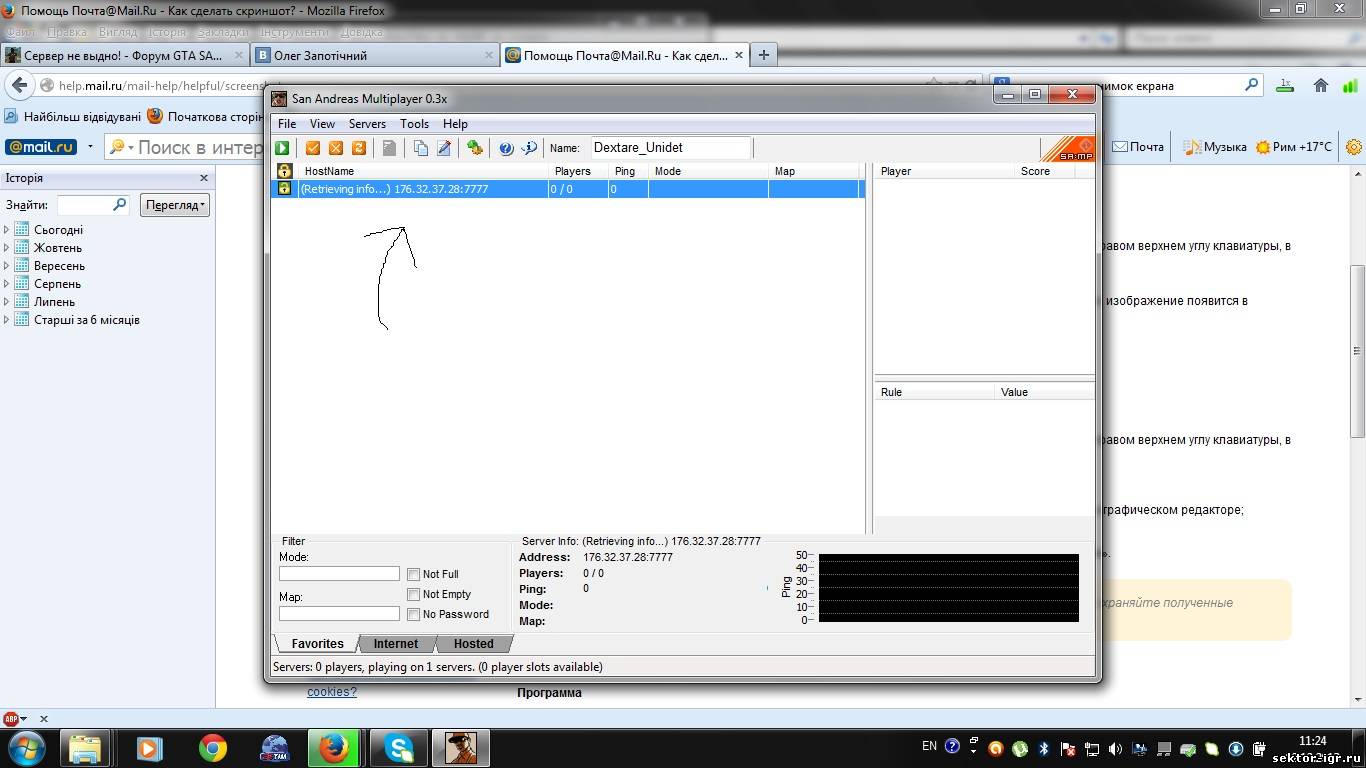The image size is (1366, 768).
Task: Expand Жовтень history folder
Action: (x=7, y=248)
